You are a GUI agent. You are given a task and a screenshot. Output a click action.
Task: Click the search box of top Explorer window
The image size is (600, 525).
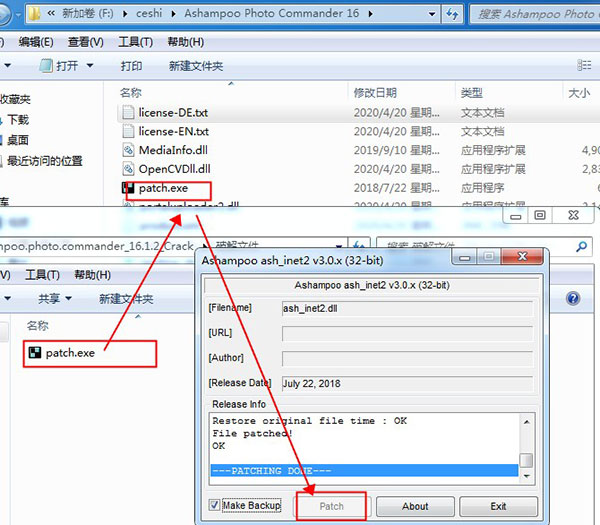tap(535, 15)
